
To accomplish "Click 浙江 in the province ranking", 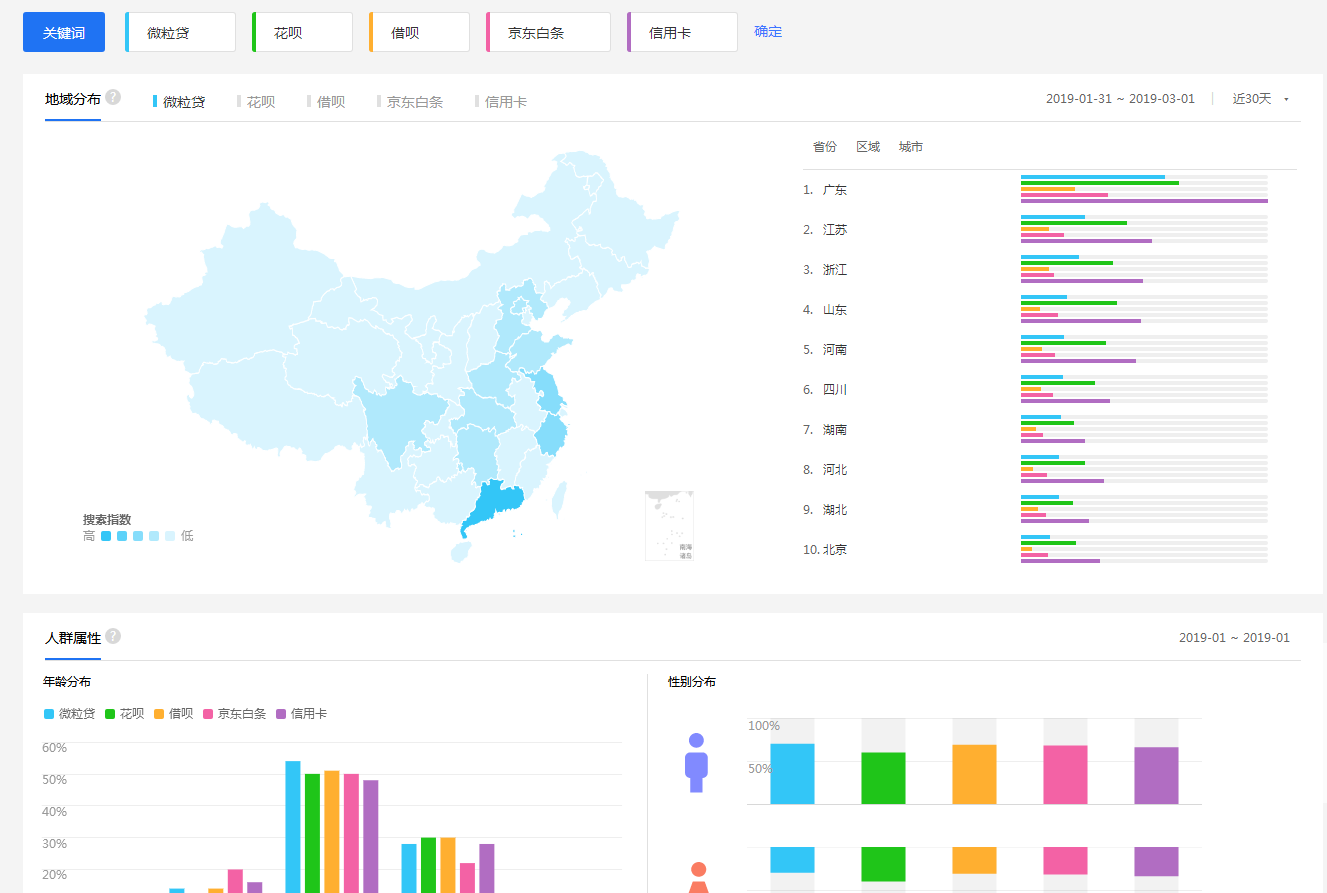I will 835,270.
